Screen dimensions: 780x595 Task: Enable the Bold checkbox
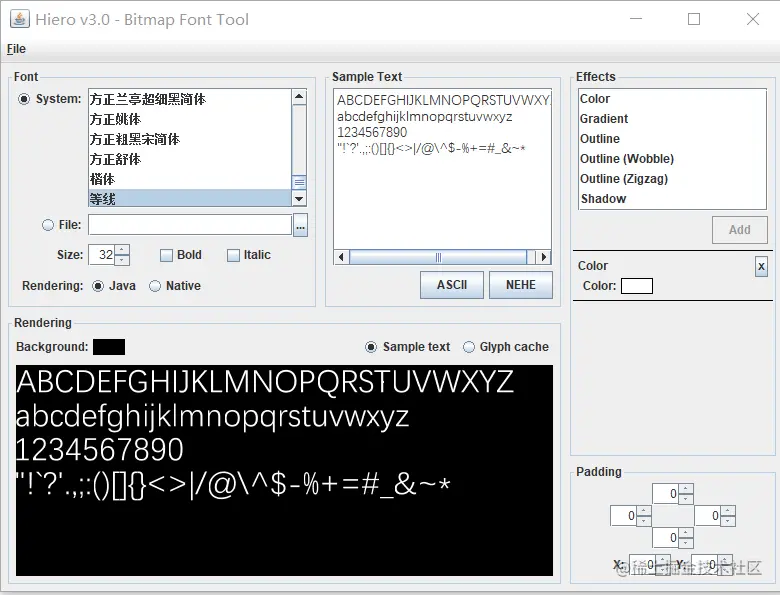coord(166,255)
